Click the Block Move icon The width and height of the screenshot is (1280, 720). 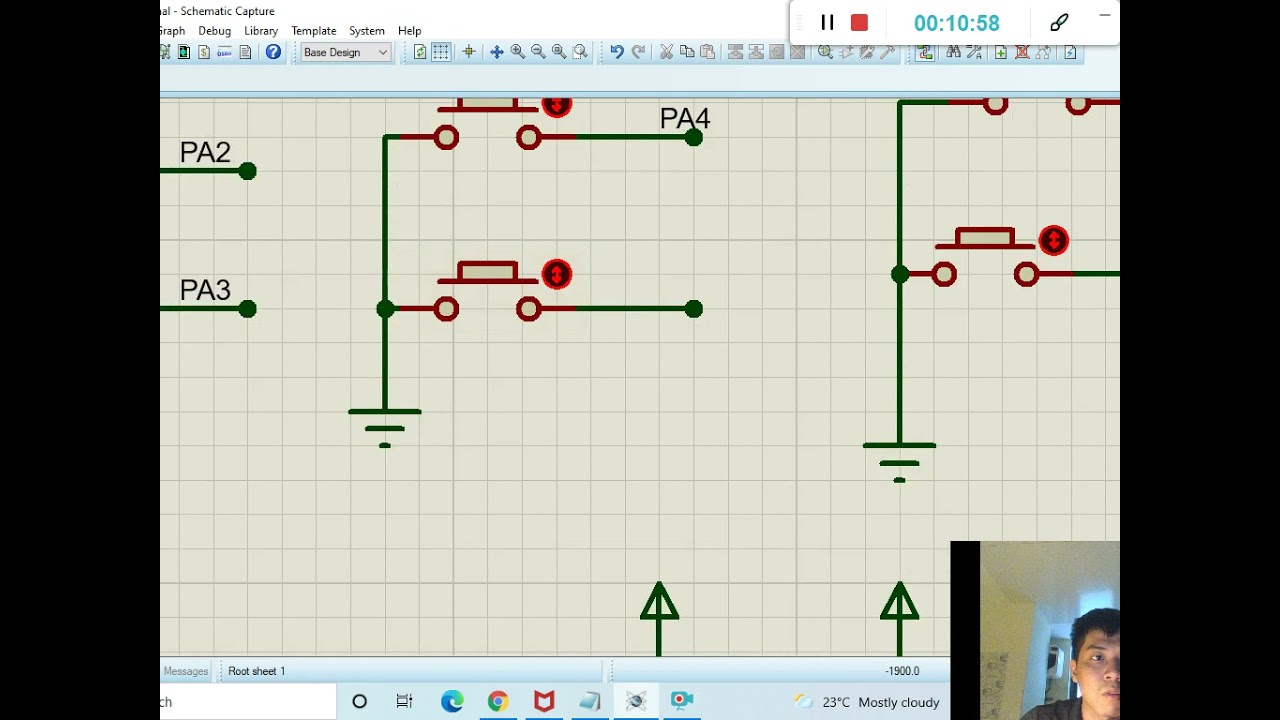(x=756, y=52)
